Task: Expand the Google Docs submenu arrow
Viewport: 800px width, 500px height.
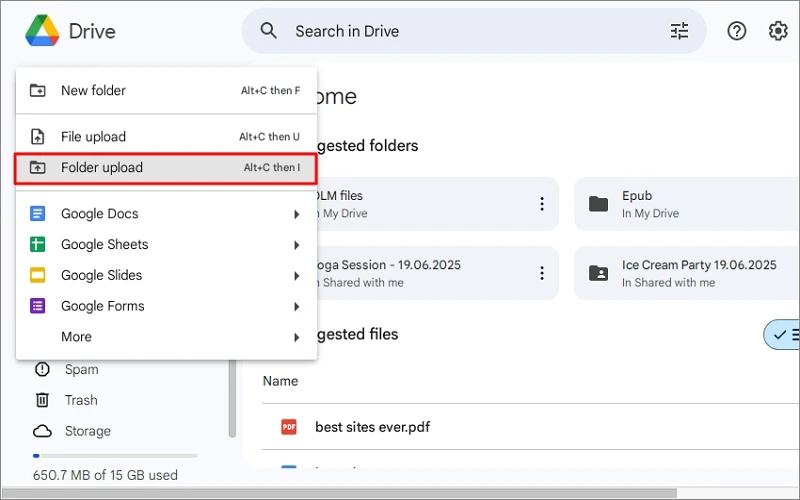Action: point(296,214)
